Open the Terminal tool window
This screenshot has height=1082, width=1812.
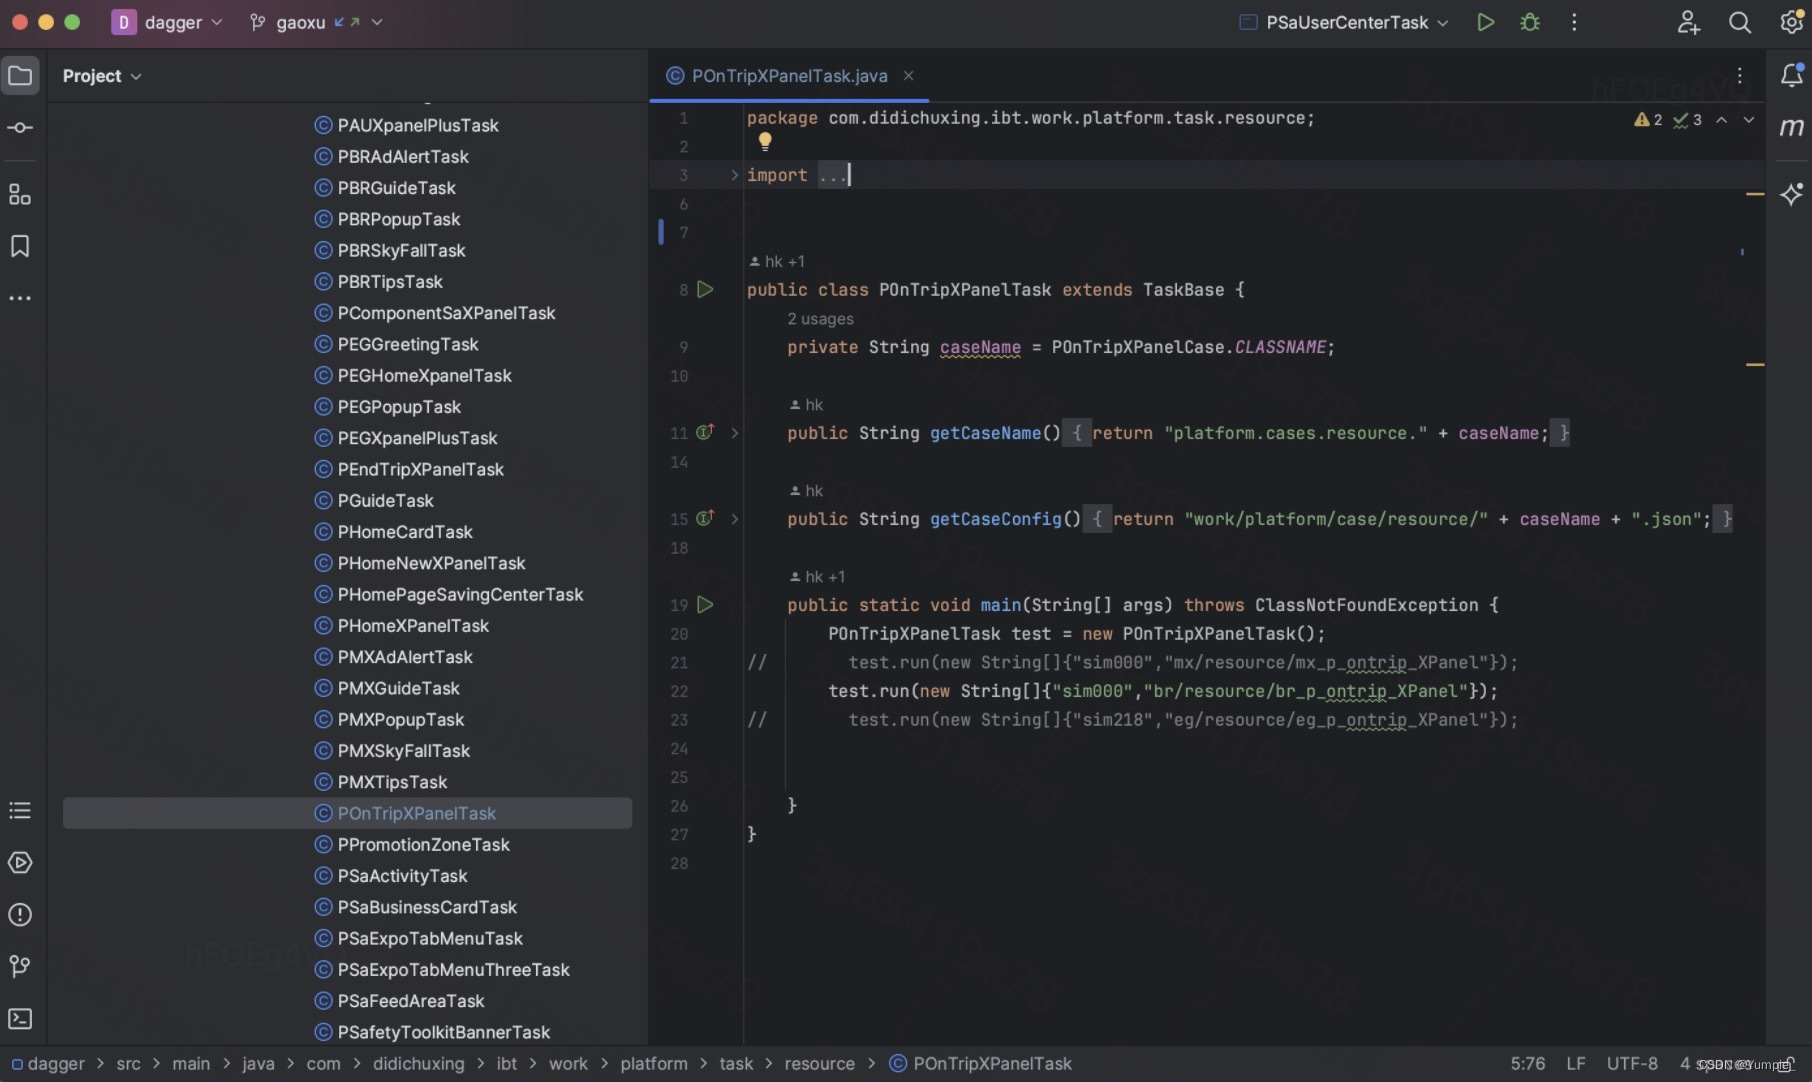click(20, 1018)
